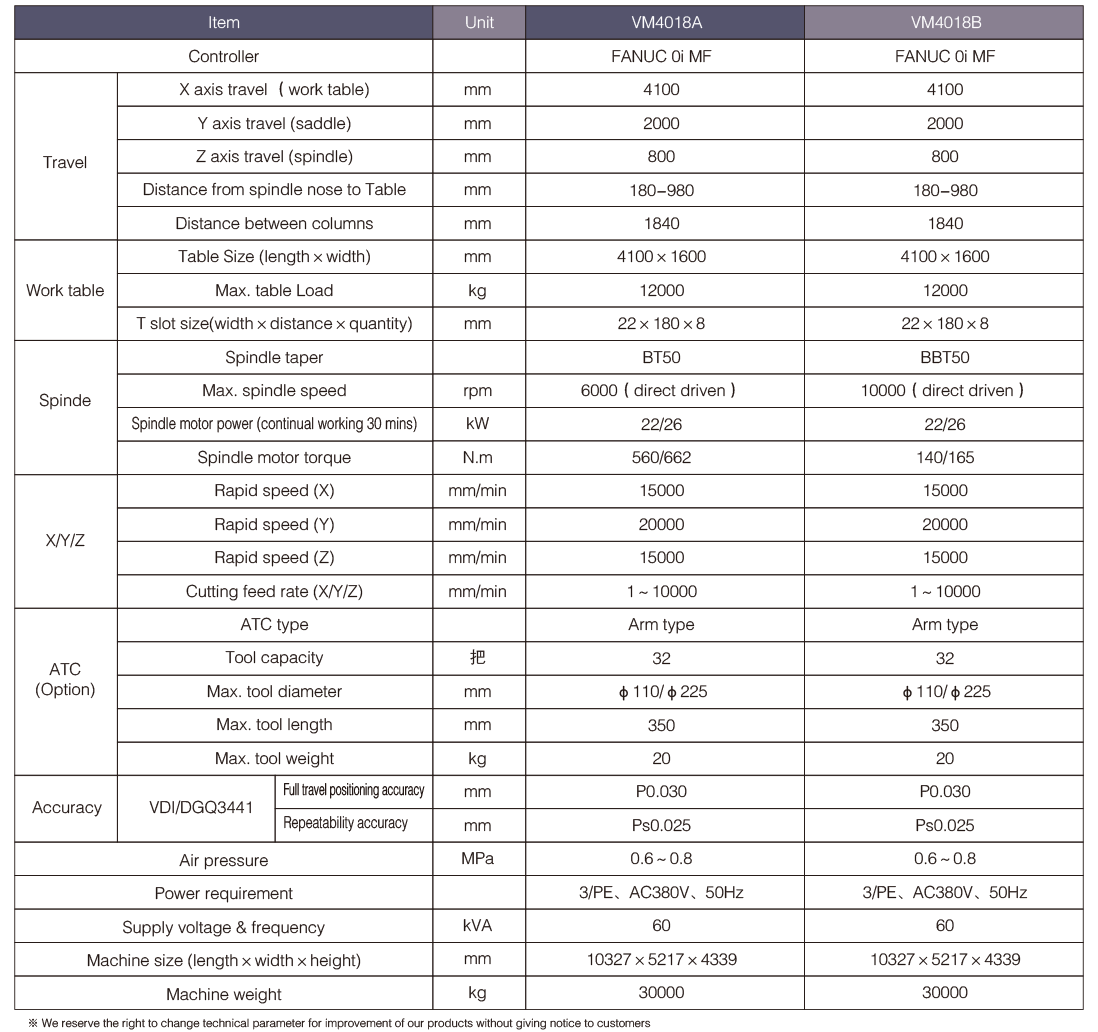Screen dimensions: 1098x1032
Task: Click the BBT50 spindle taper value
Action: point(944,357)
